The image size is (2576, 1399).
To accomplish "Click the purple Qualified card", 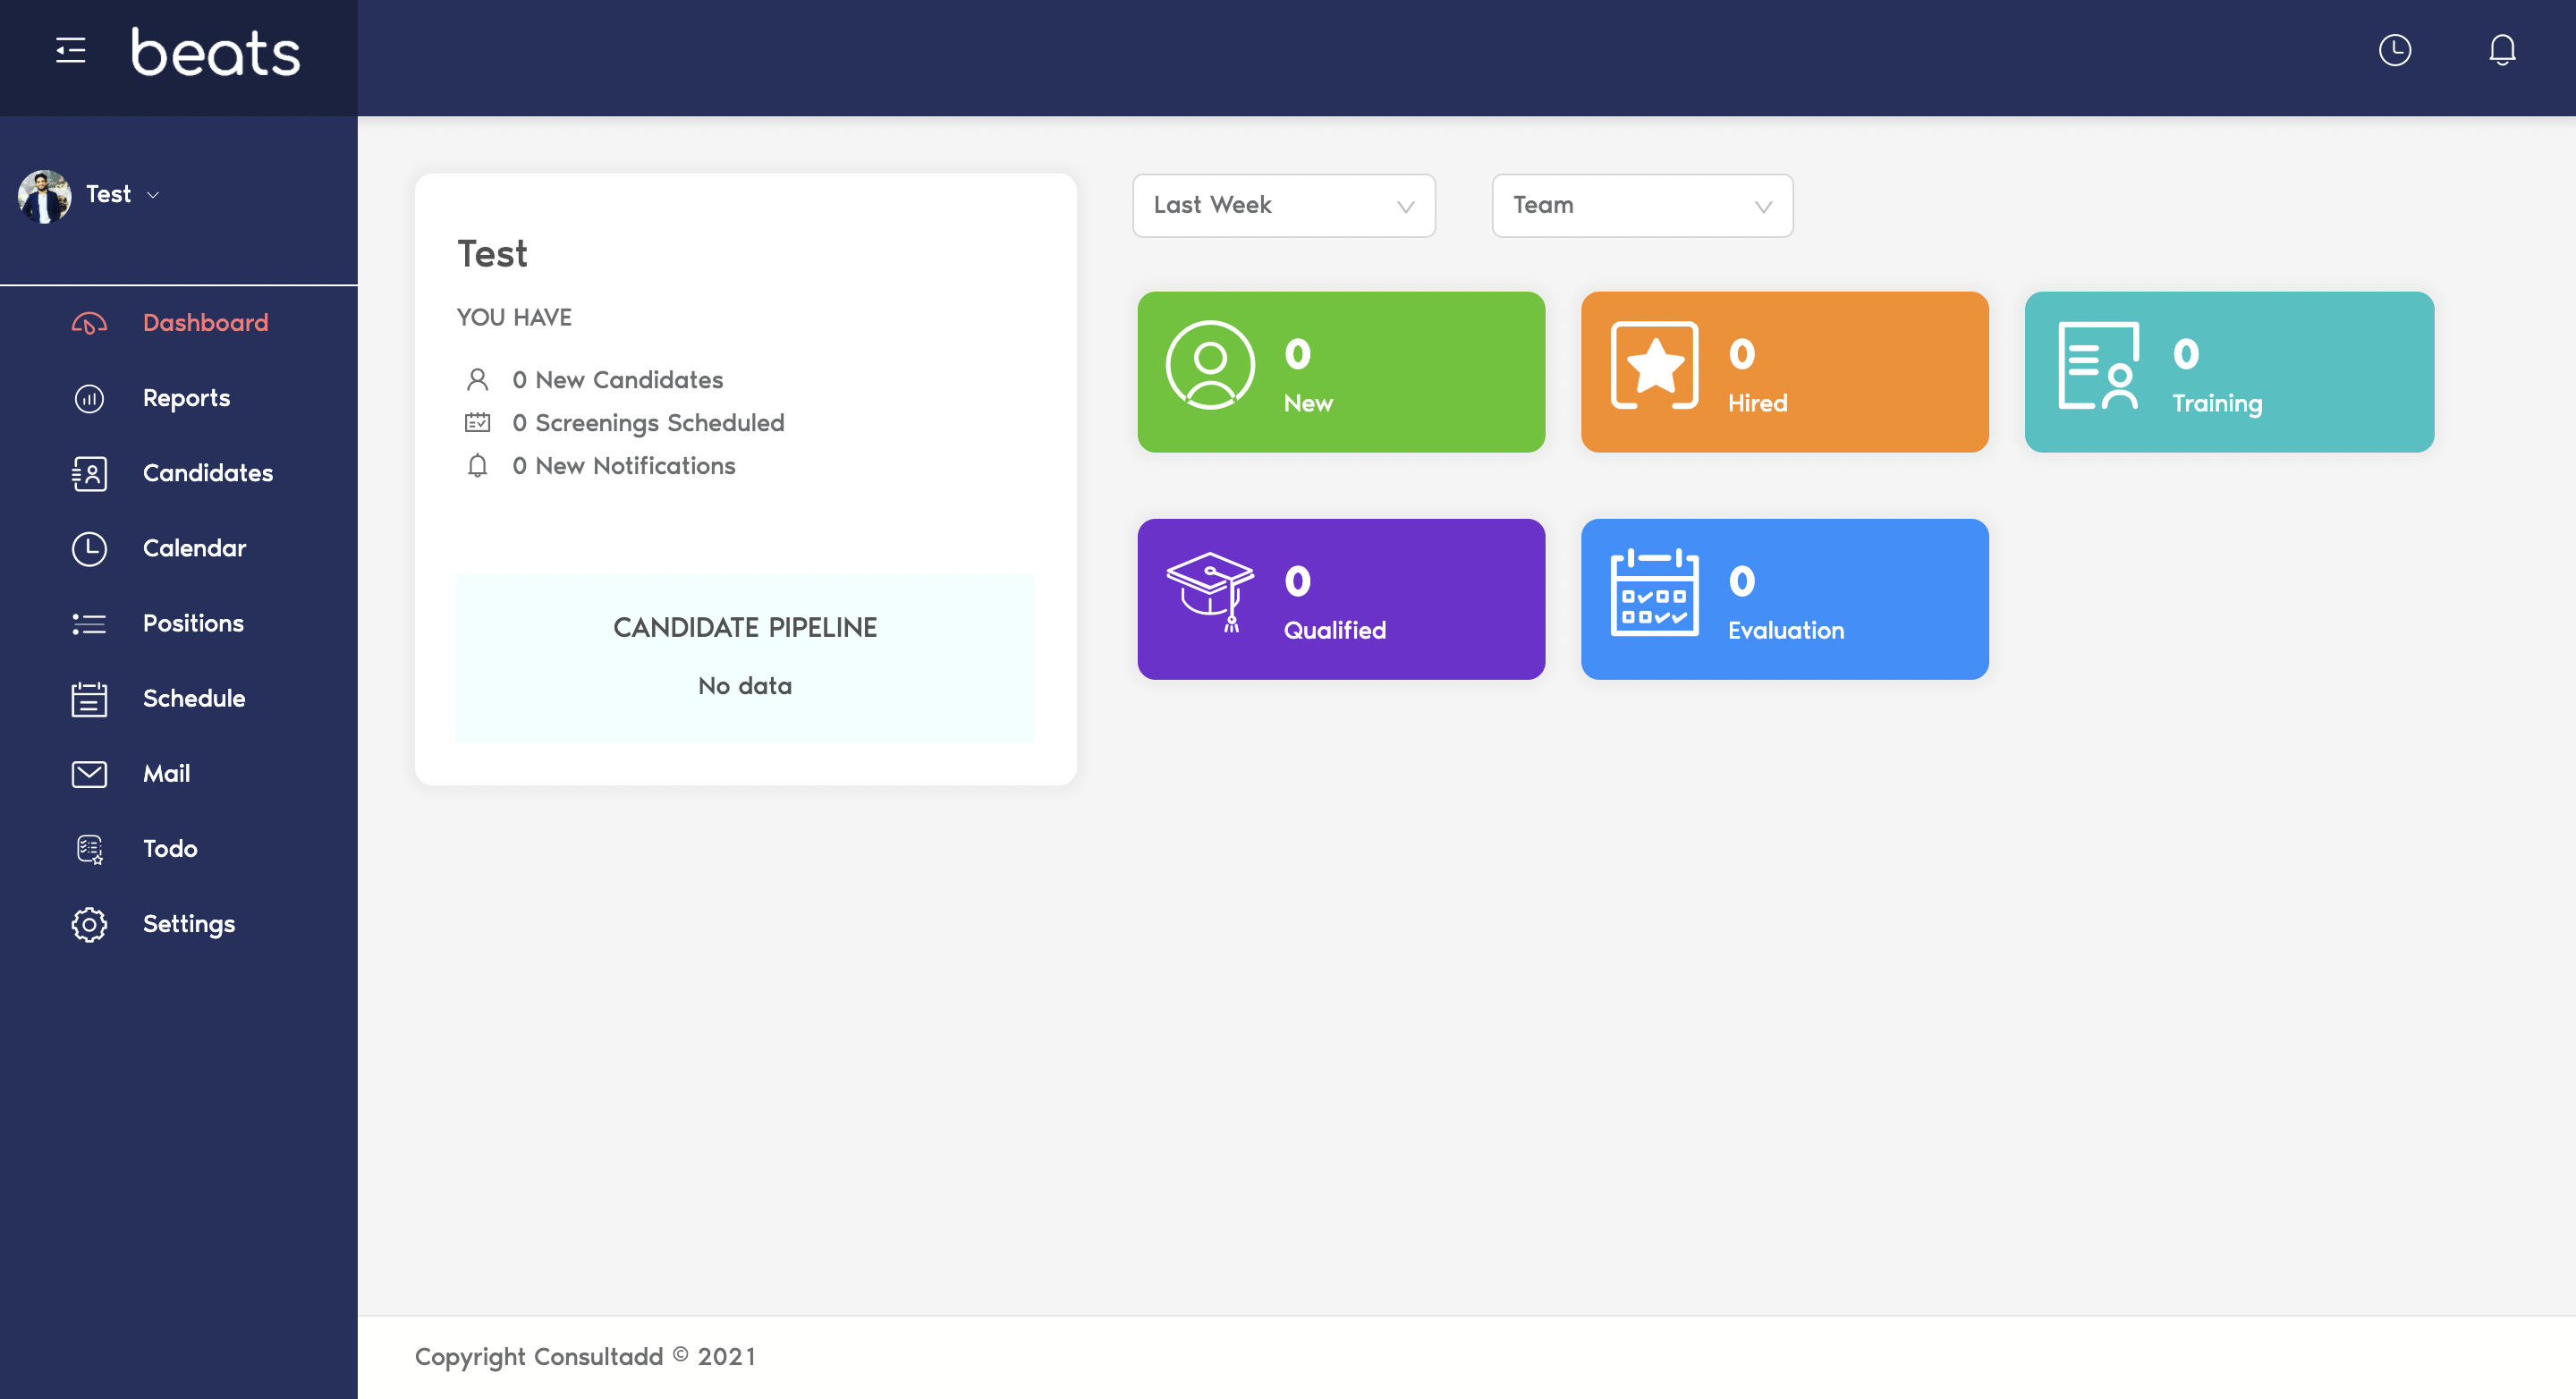I will (1341, 599).
